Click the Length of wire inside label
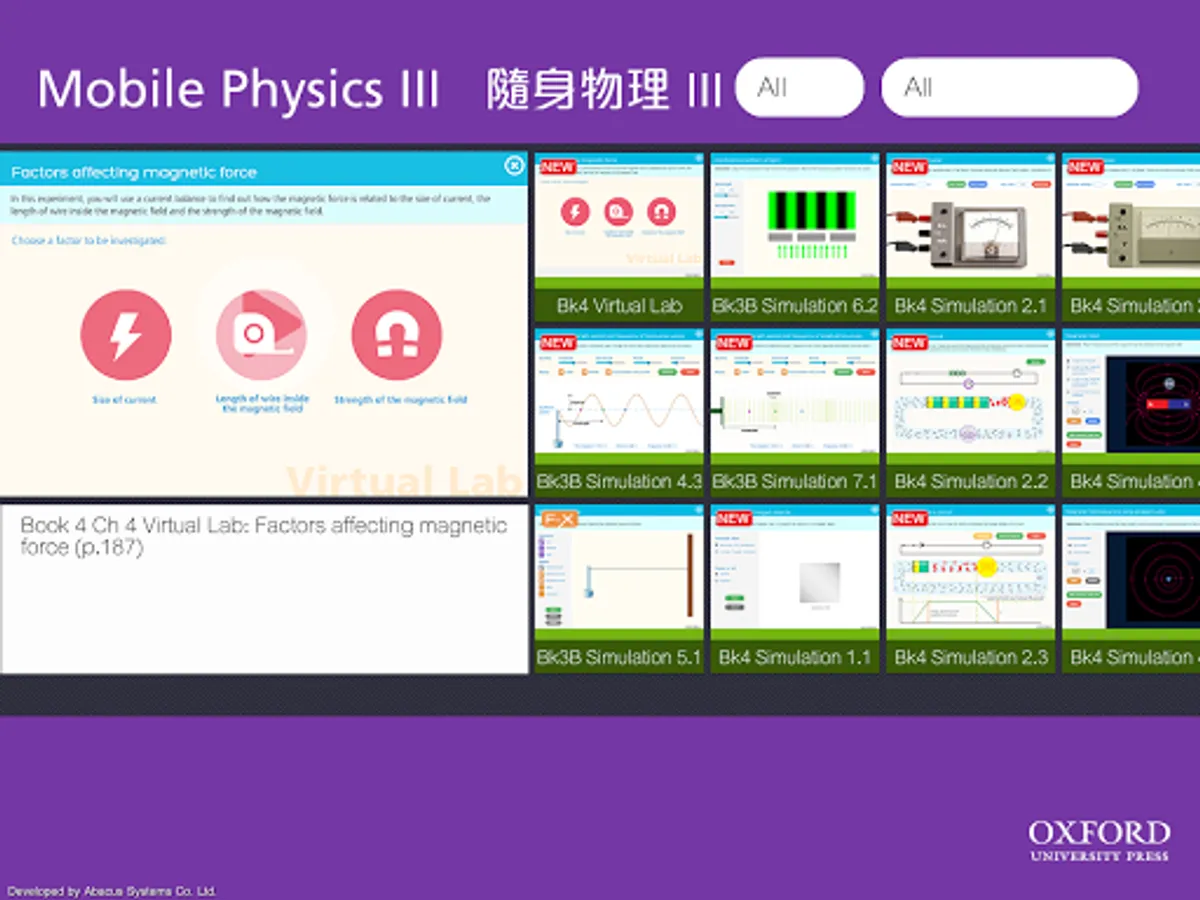This screenshot has width=1200, height=900. pyautogui.click(x=262, y=403)
